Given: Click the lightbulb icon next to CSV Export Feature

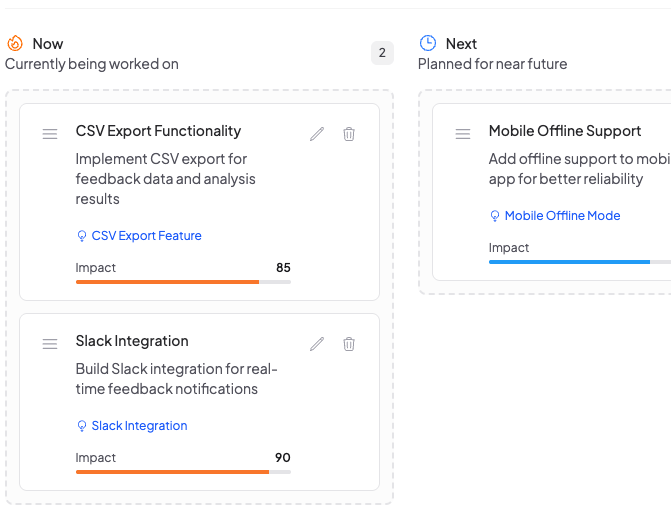Looking at the screenshot, I should 82,236.
